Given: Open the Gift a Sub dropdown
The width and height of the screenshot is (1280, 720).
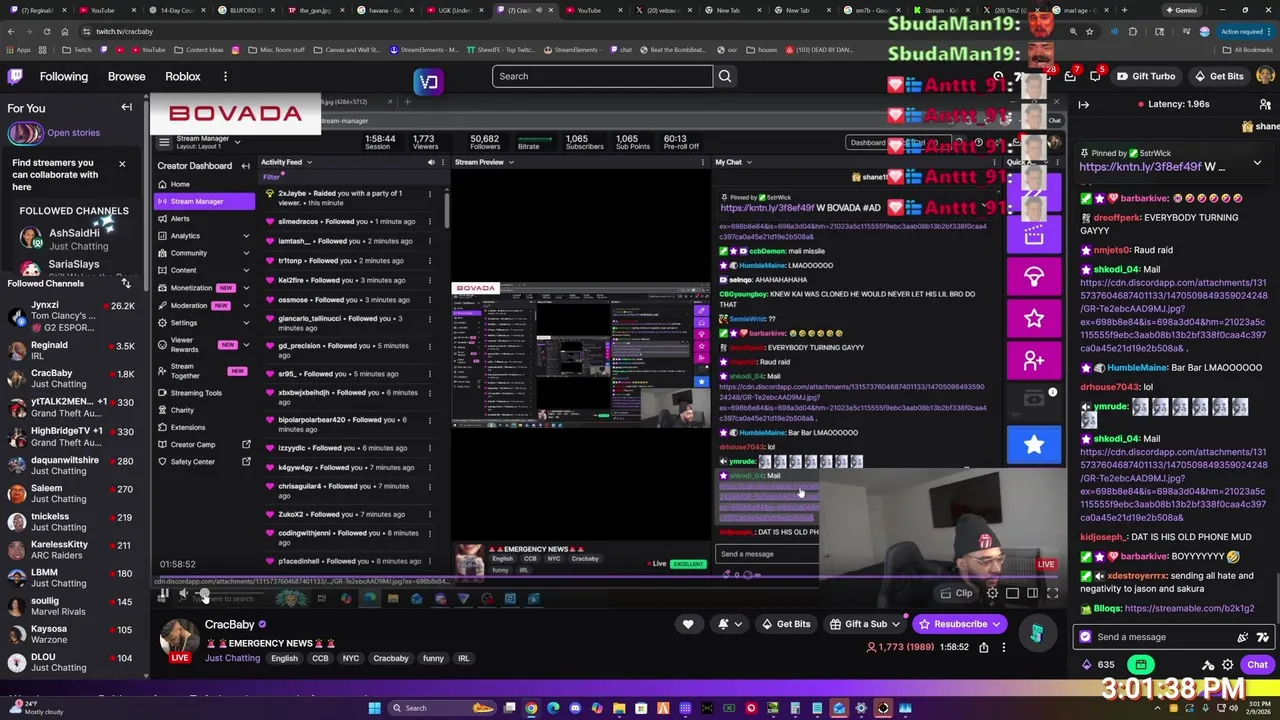Looking at the screenshot, I should [866, 624].
